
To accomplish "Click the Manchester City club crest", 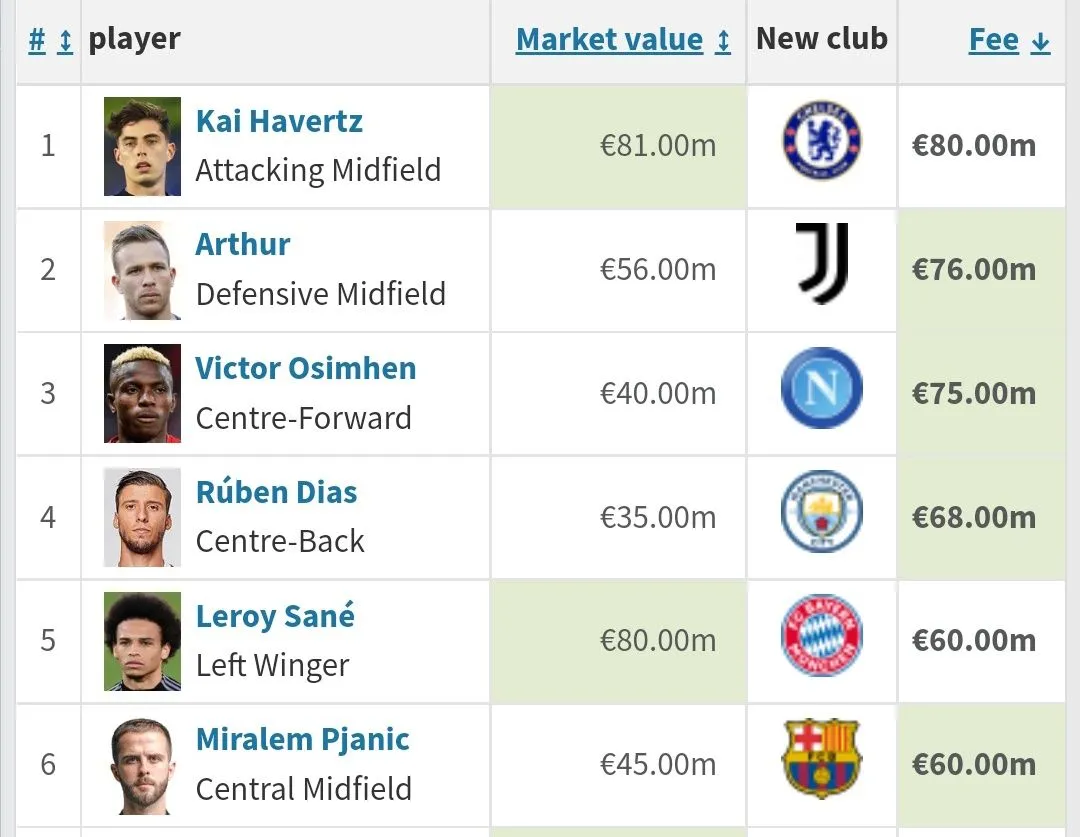I will pyautogui.click(x=821, y=512).
